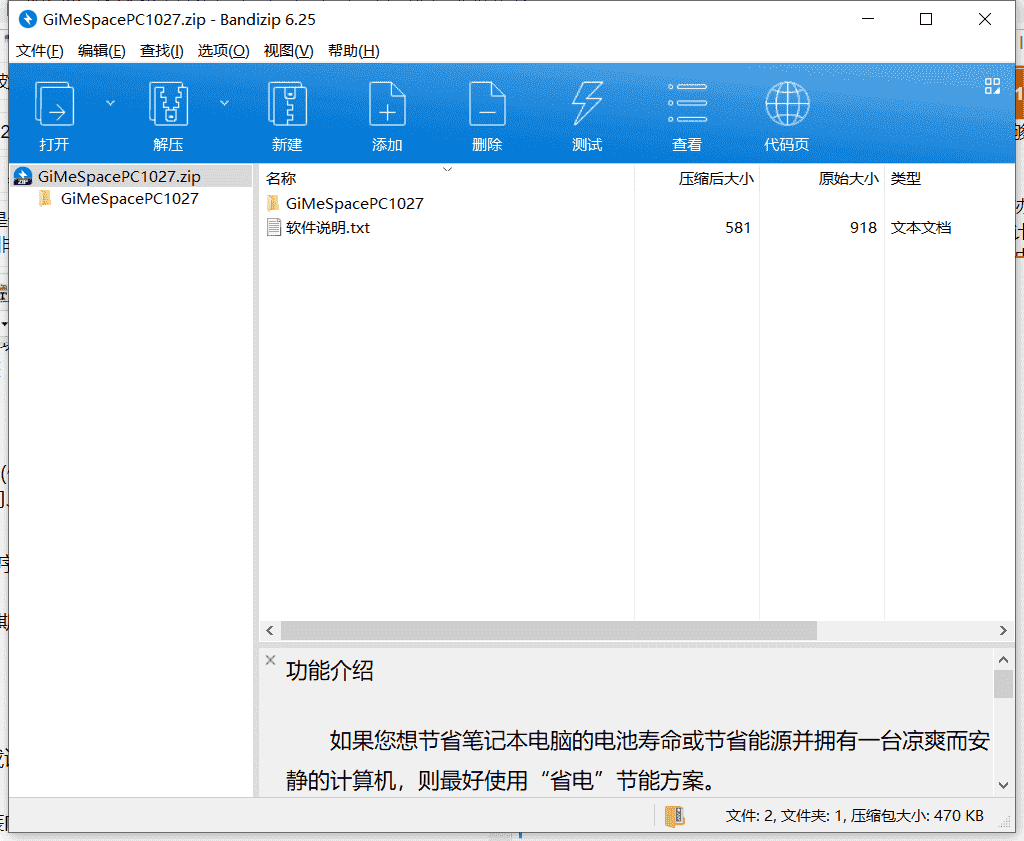Click the folder icon of GiMeSpacePC1027 row
This screenshot has width=1024, height=841.
point(274,204)
